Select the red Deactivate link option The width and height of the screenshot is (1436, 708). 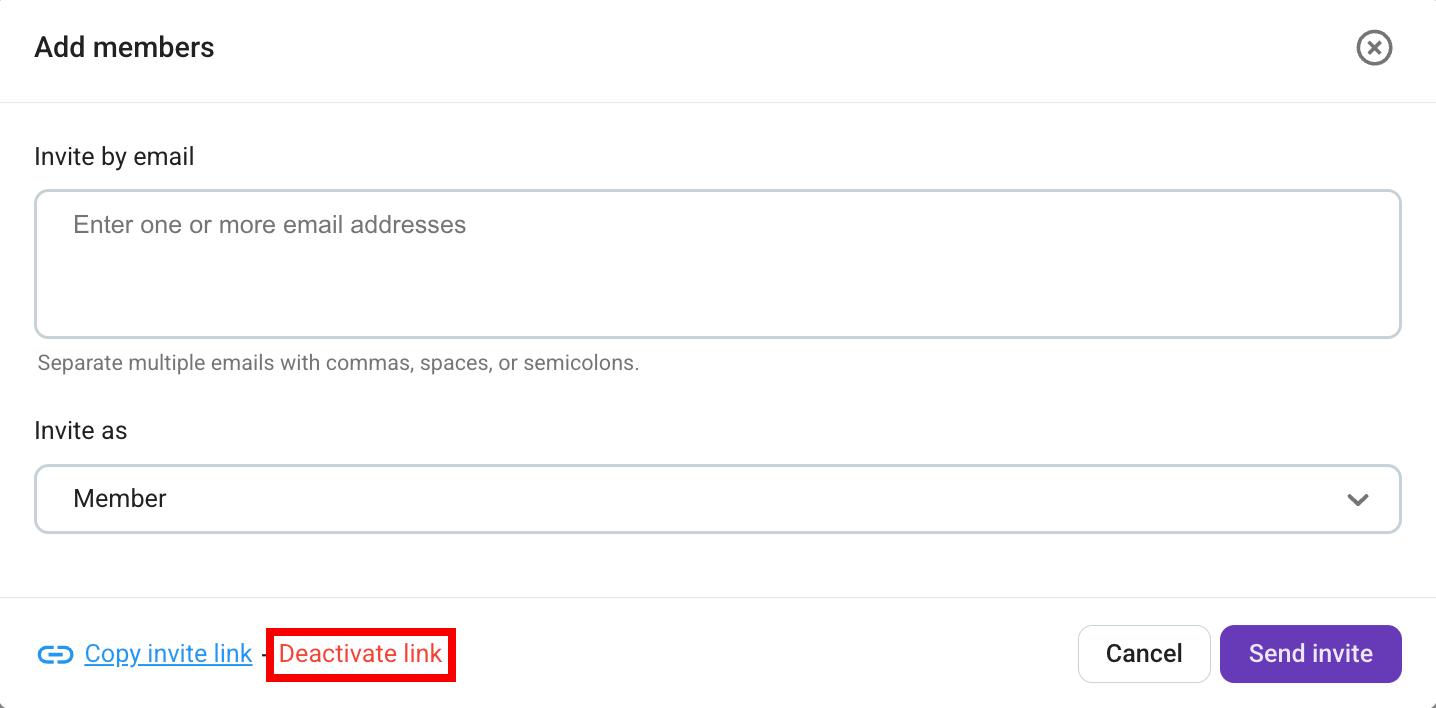click(x=360, y=654)
